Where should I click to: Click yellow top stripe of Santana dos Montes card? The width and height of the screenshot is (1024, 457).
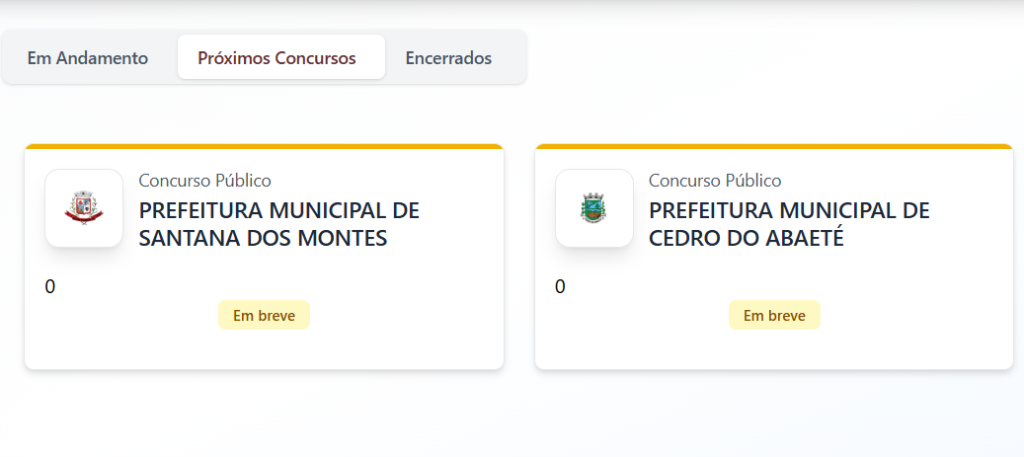[x=264, y=147]
